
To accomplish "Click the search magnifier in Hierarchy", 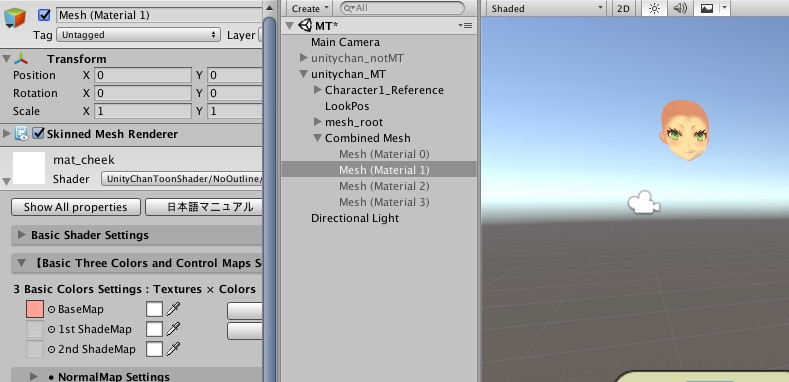I will pos(348,8).
